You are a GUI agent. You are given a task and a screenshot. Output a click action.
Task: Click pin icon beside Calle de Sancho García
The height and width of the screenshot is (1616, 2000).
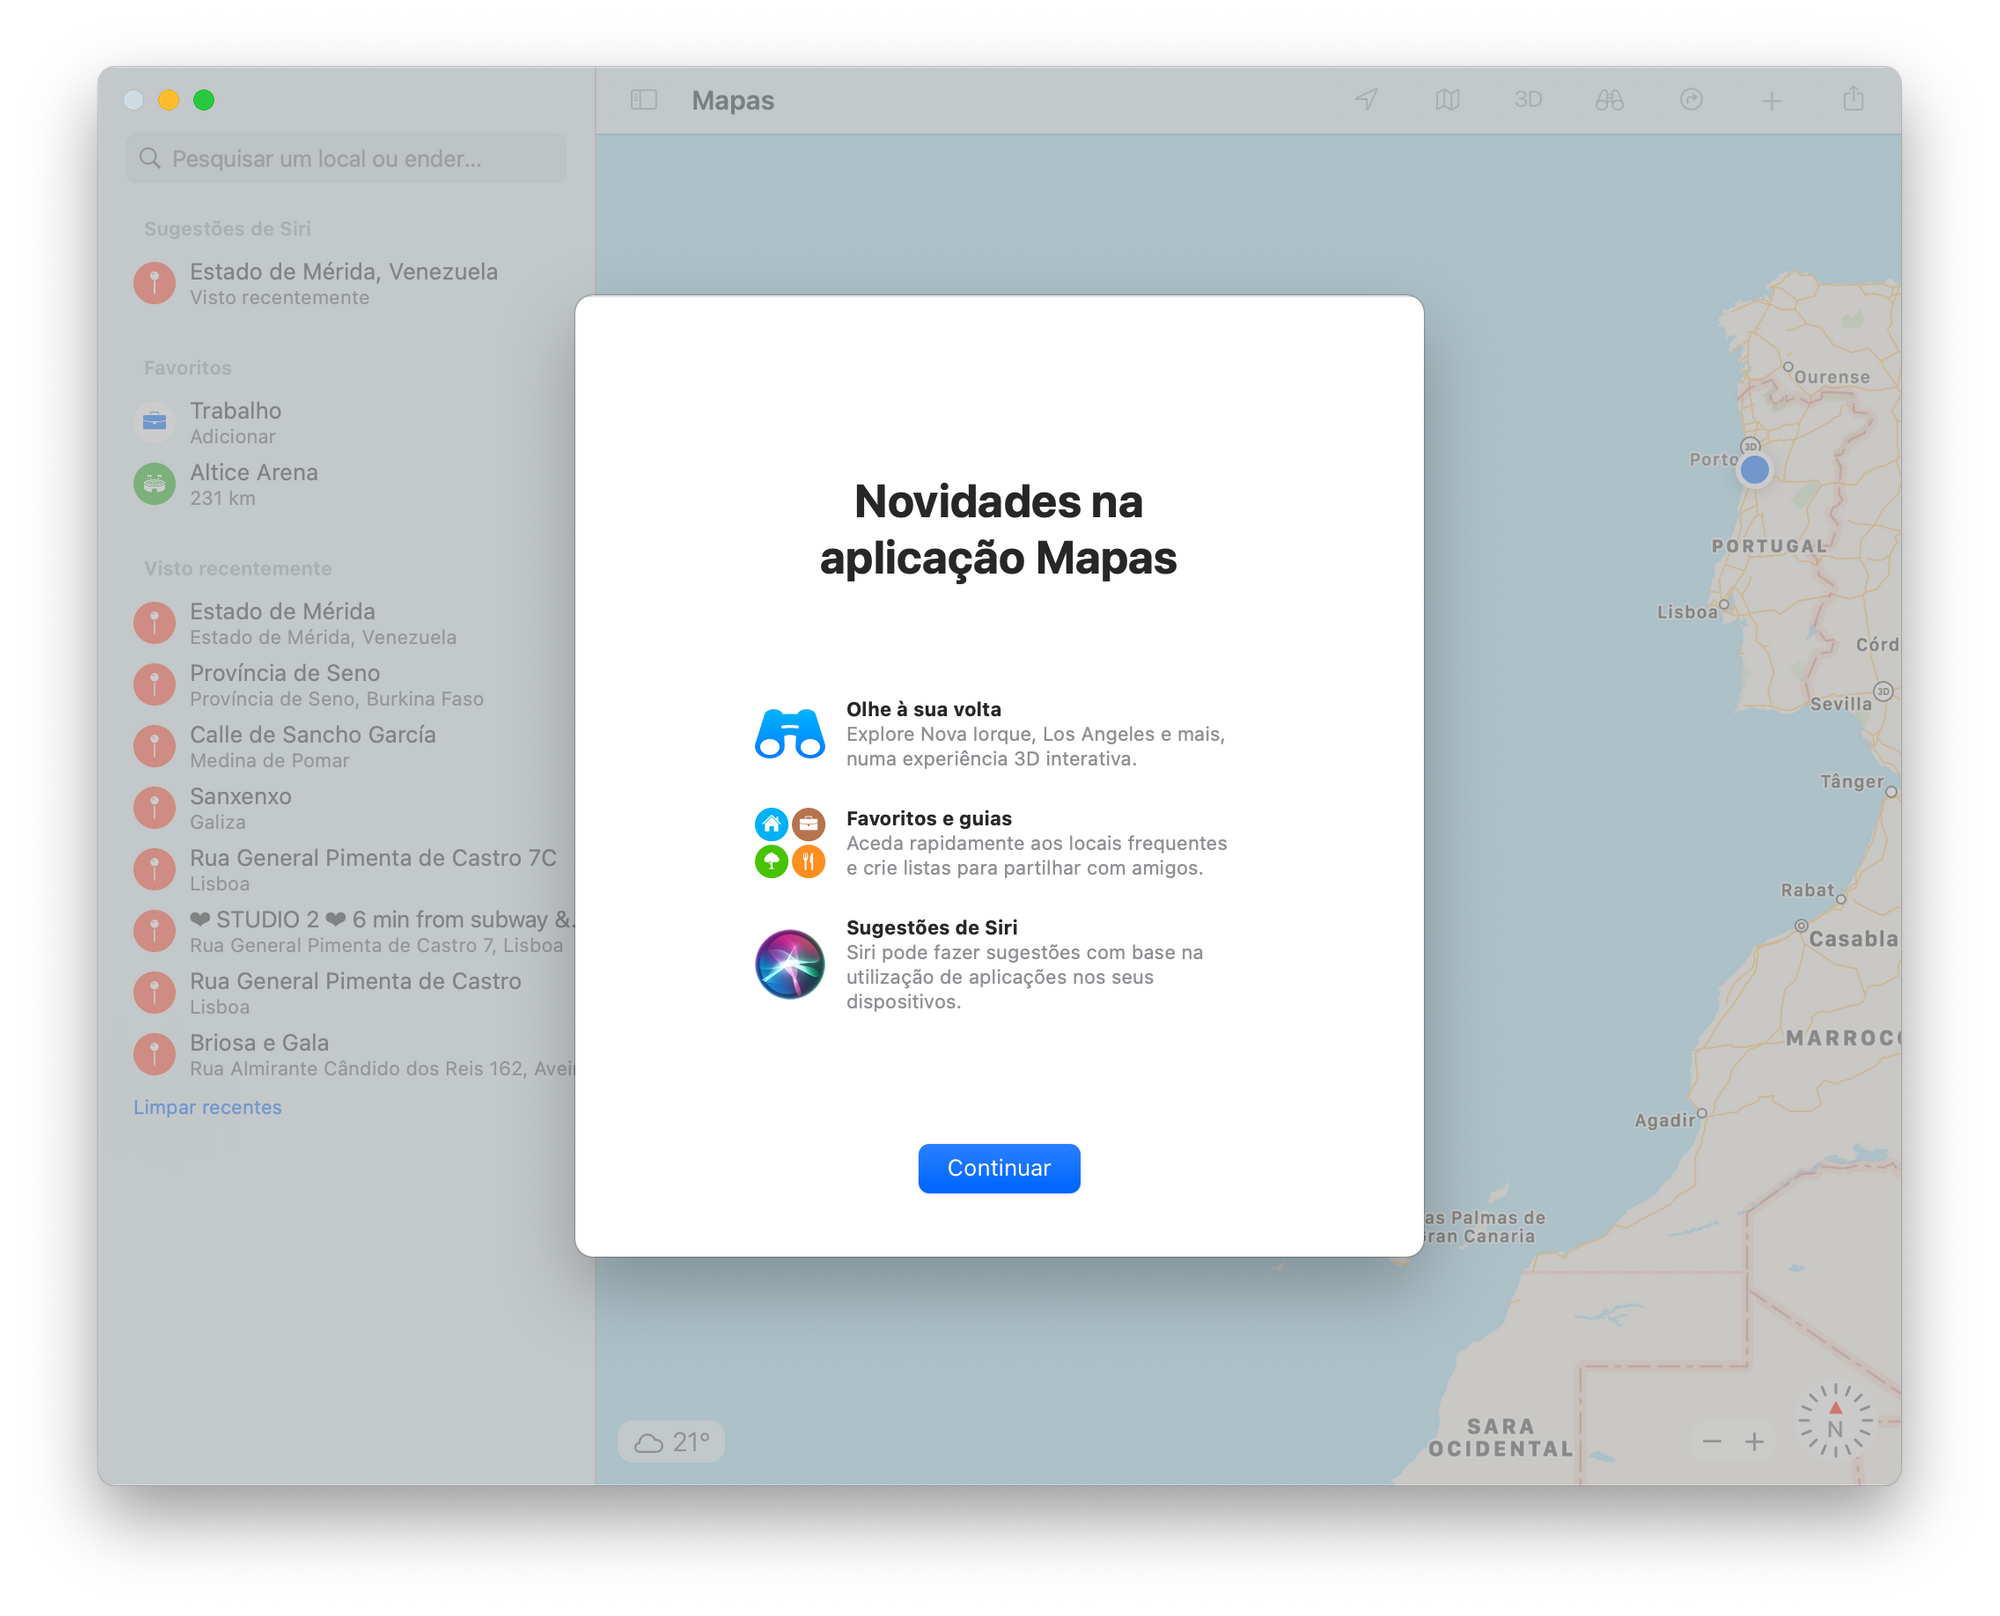(154, 746)
